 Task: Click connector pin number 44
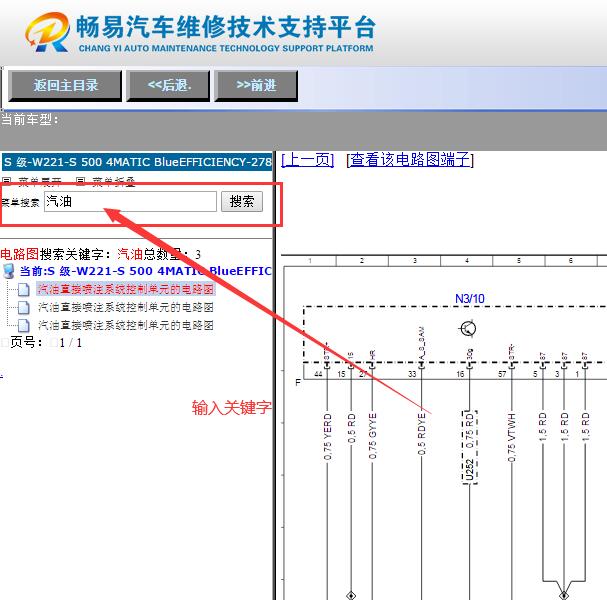pos(318,374)
